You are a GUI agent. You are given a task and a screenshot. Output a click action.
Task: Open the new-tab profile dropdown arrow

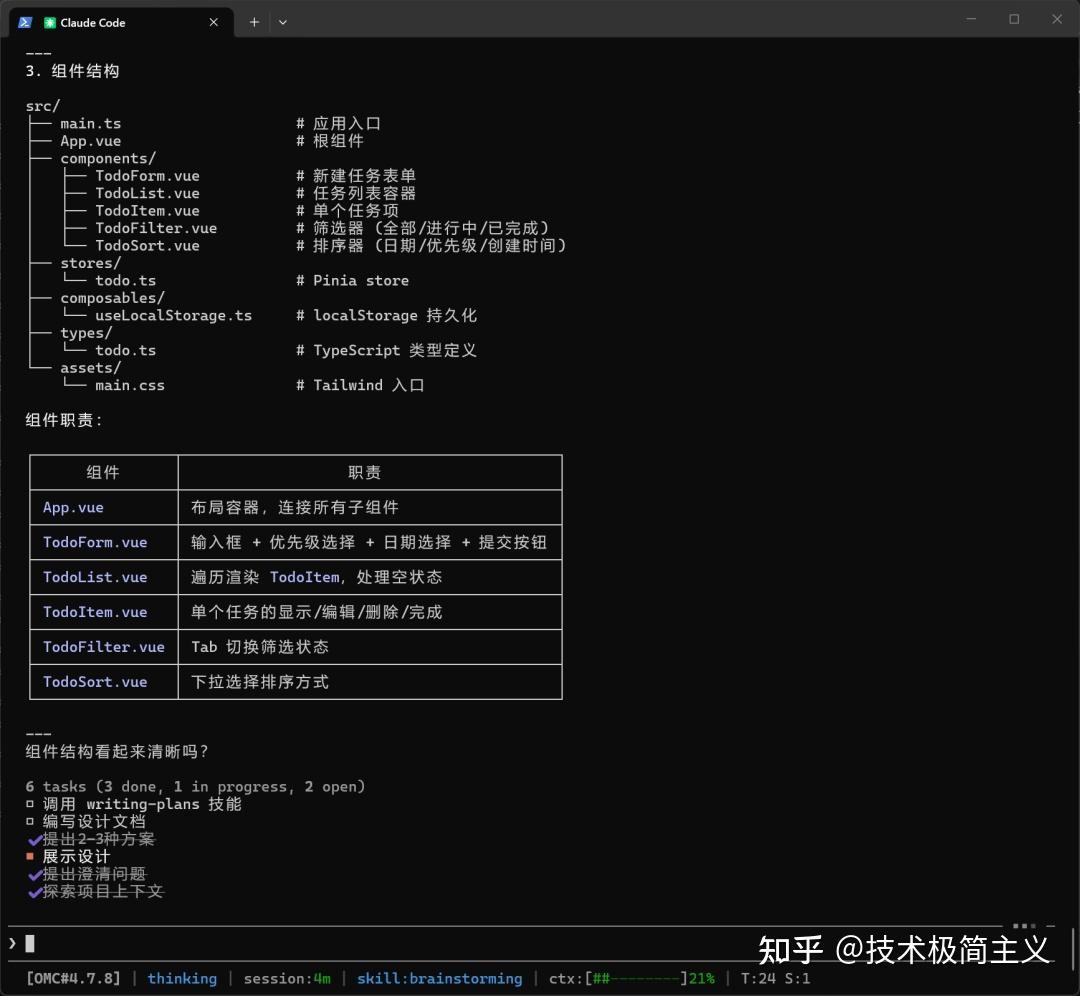282,22
